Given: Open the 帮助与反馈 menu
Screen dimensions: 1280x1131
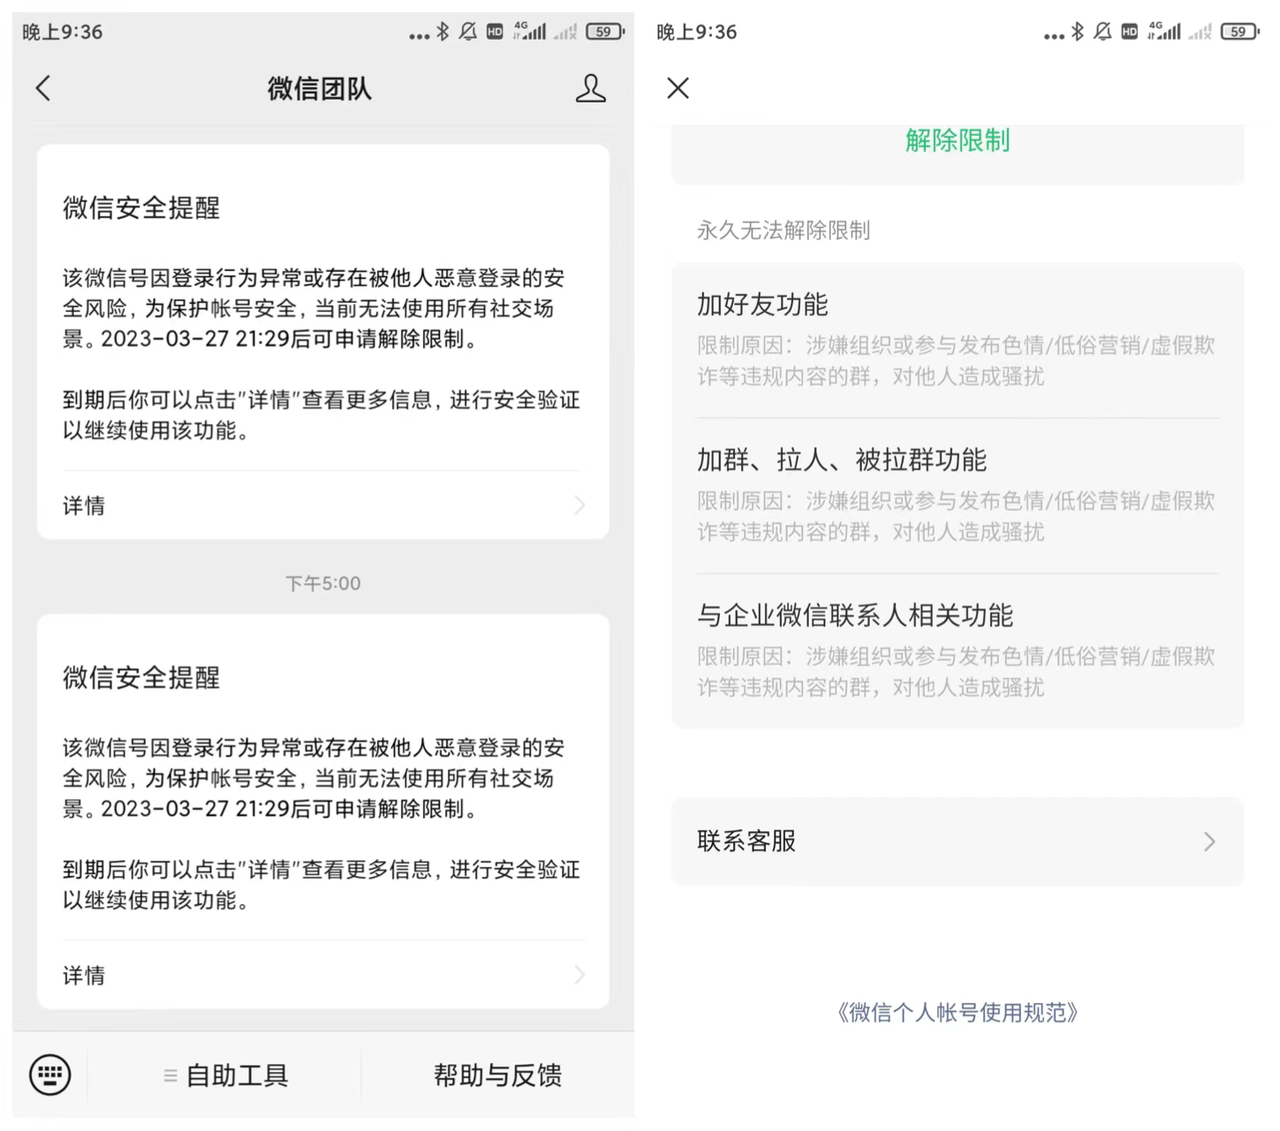Looking at the screenshot, I should pos(497,1075).
